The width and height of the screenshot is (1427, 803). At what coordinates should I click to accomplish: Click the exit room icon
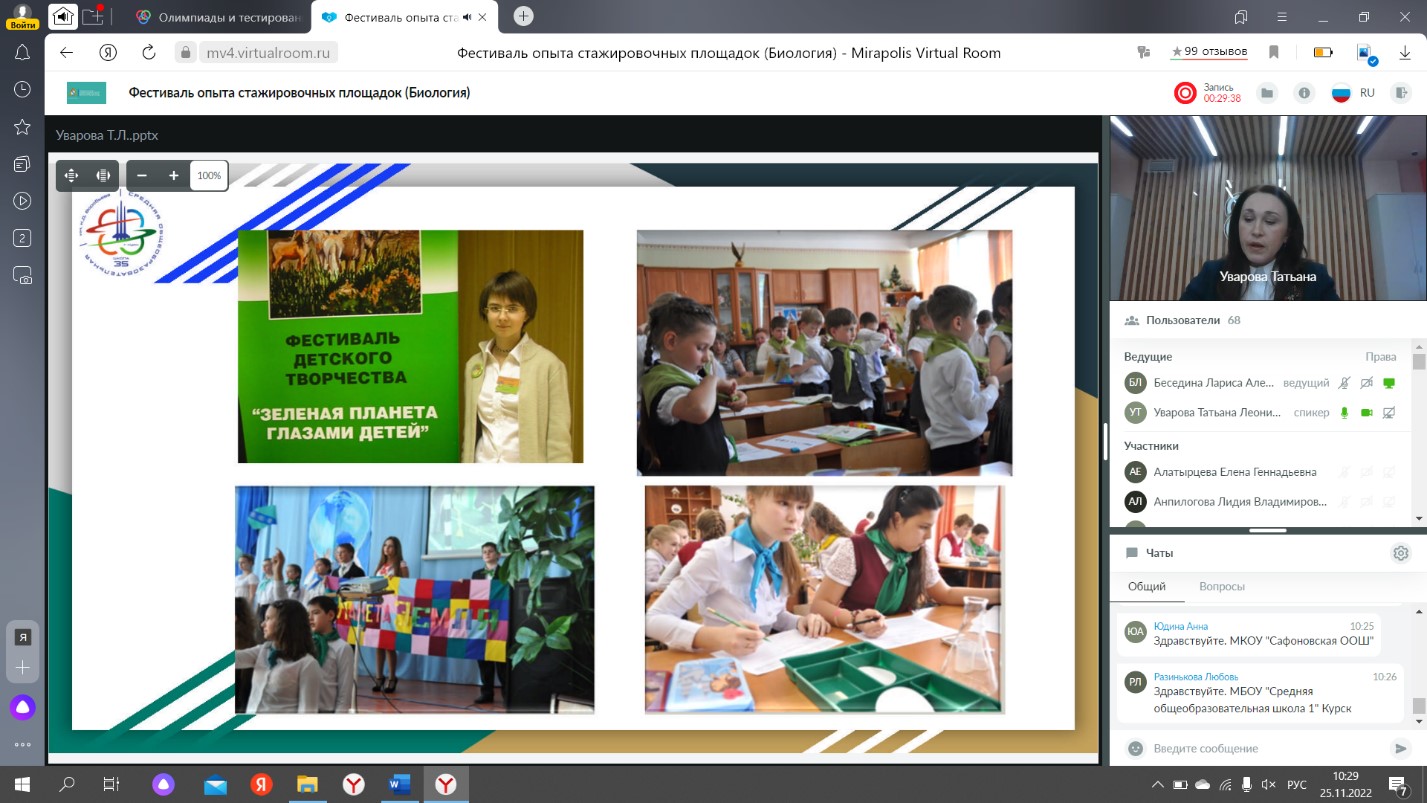click(1401, 93)
